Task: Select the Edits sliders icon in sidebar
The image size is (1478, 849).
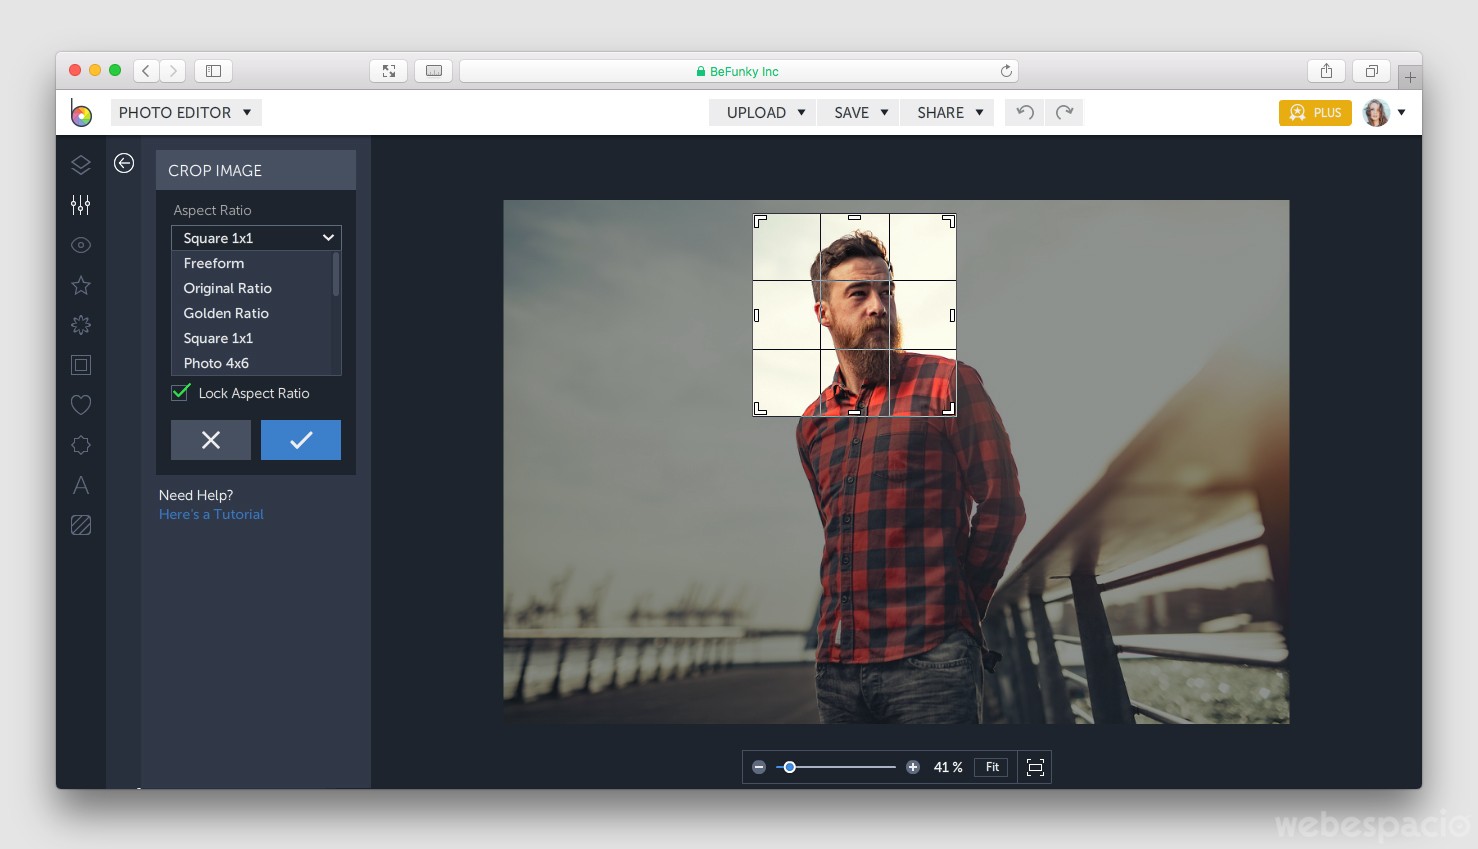Action: [80, 204]
